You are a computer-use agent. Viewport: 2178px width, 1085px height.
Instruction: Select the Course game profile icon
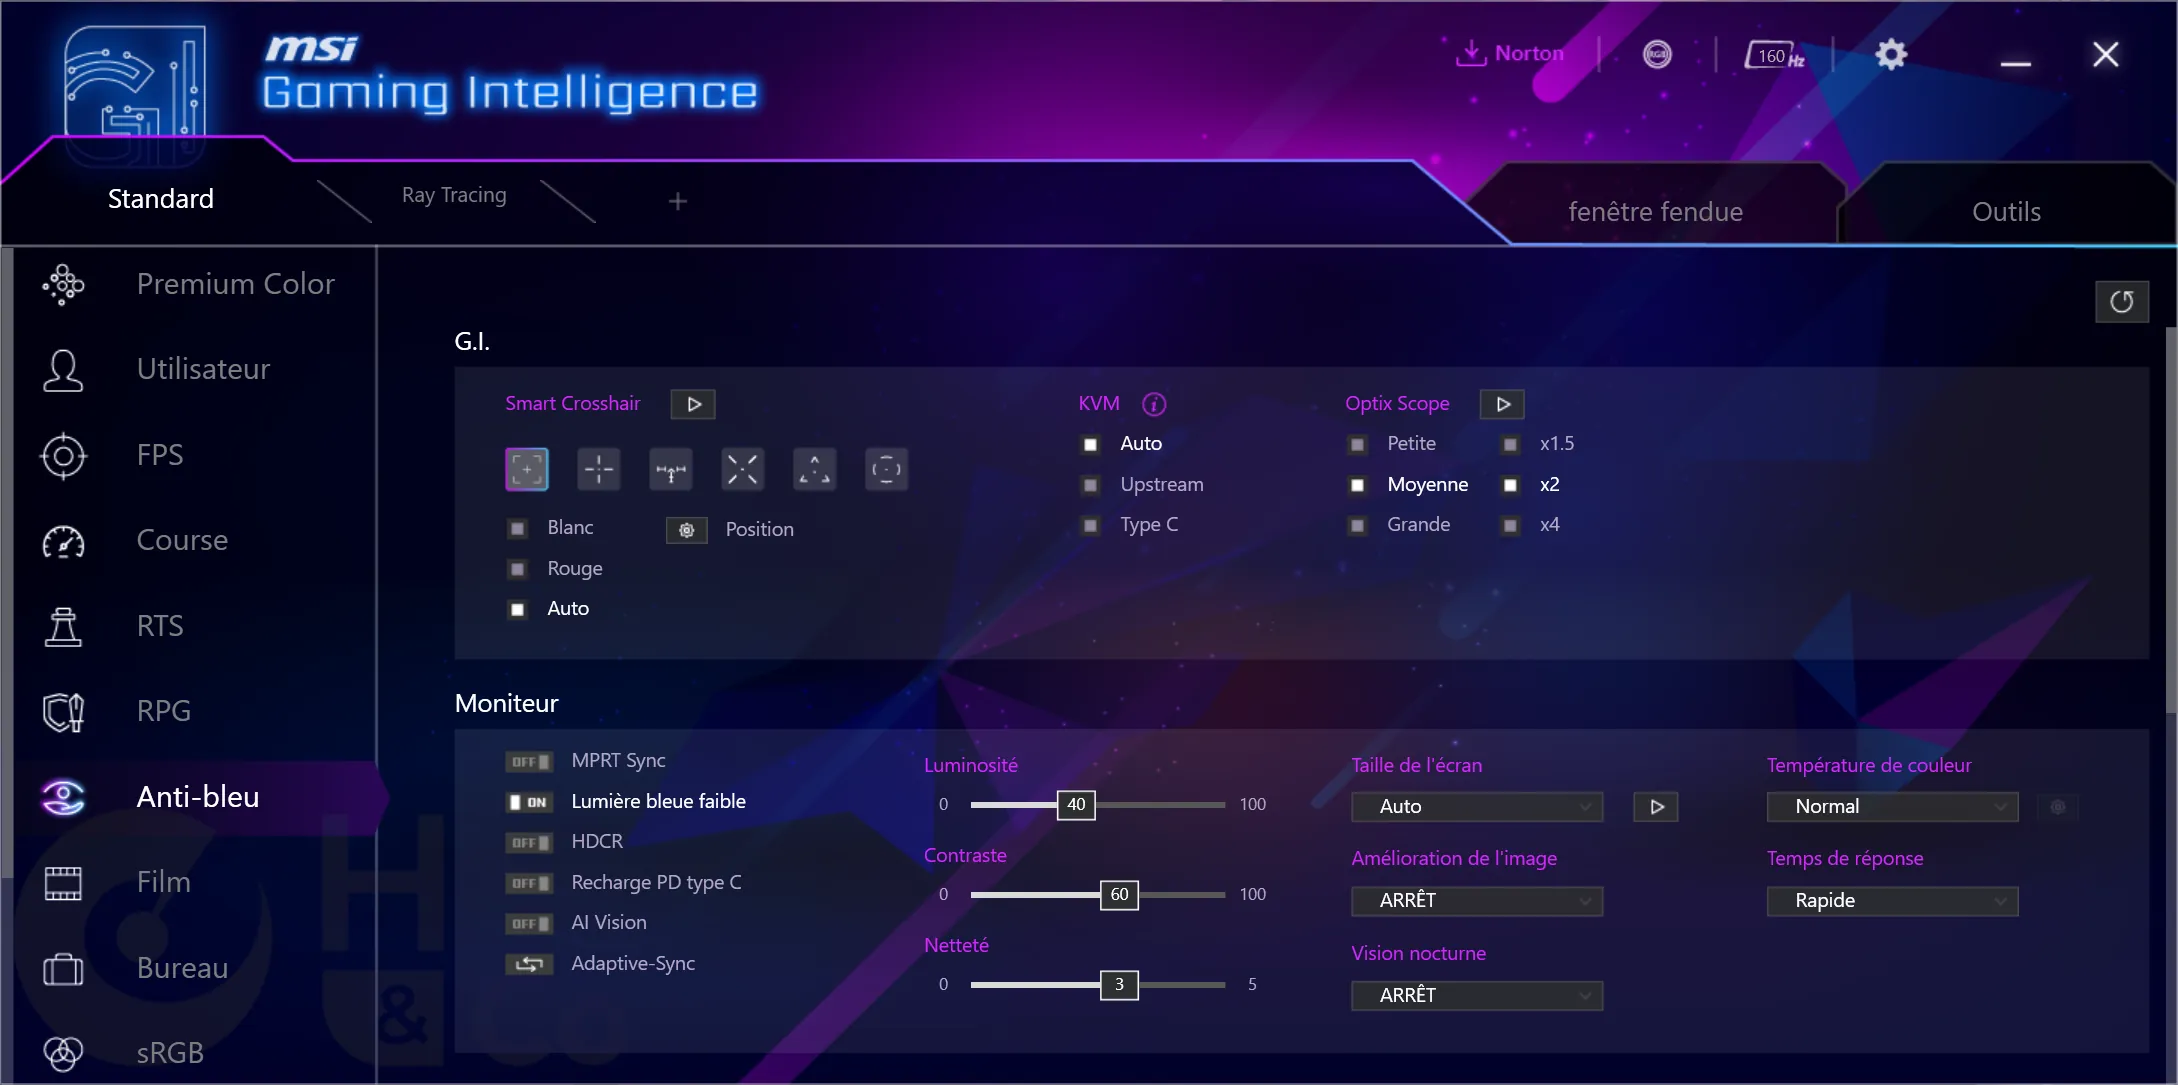click(64, 540)
